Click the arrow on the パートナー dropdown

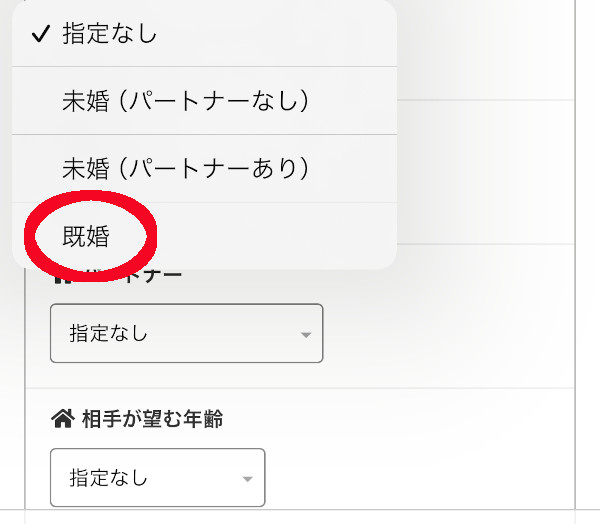point(306,334)
